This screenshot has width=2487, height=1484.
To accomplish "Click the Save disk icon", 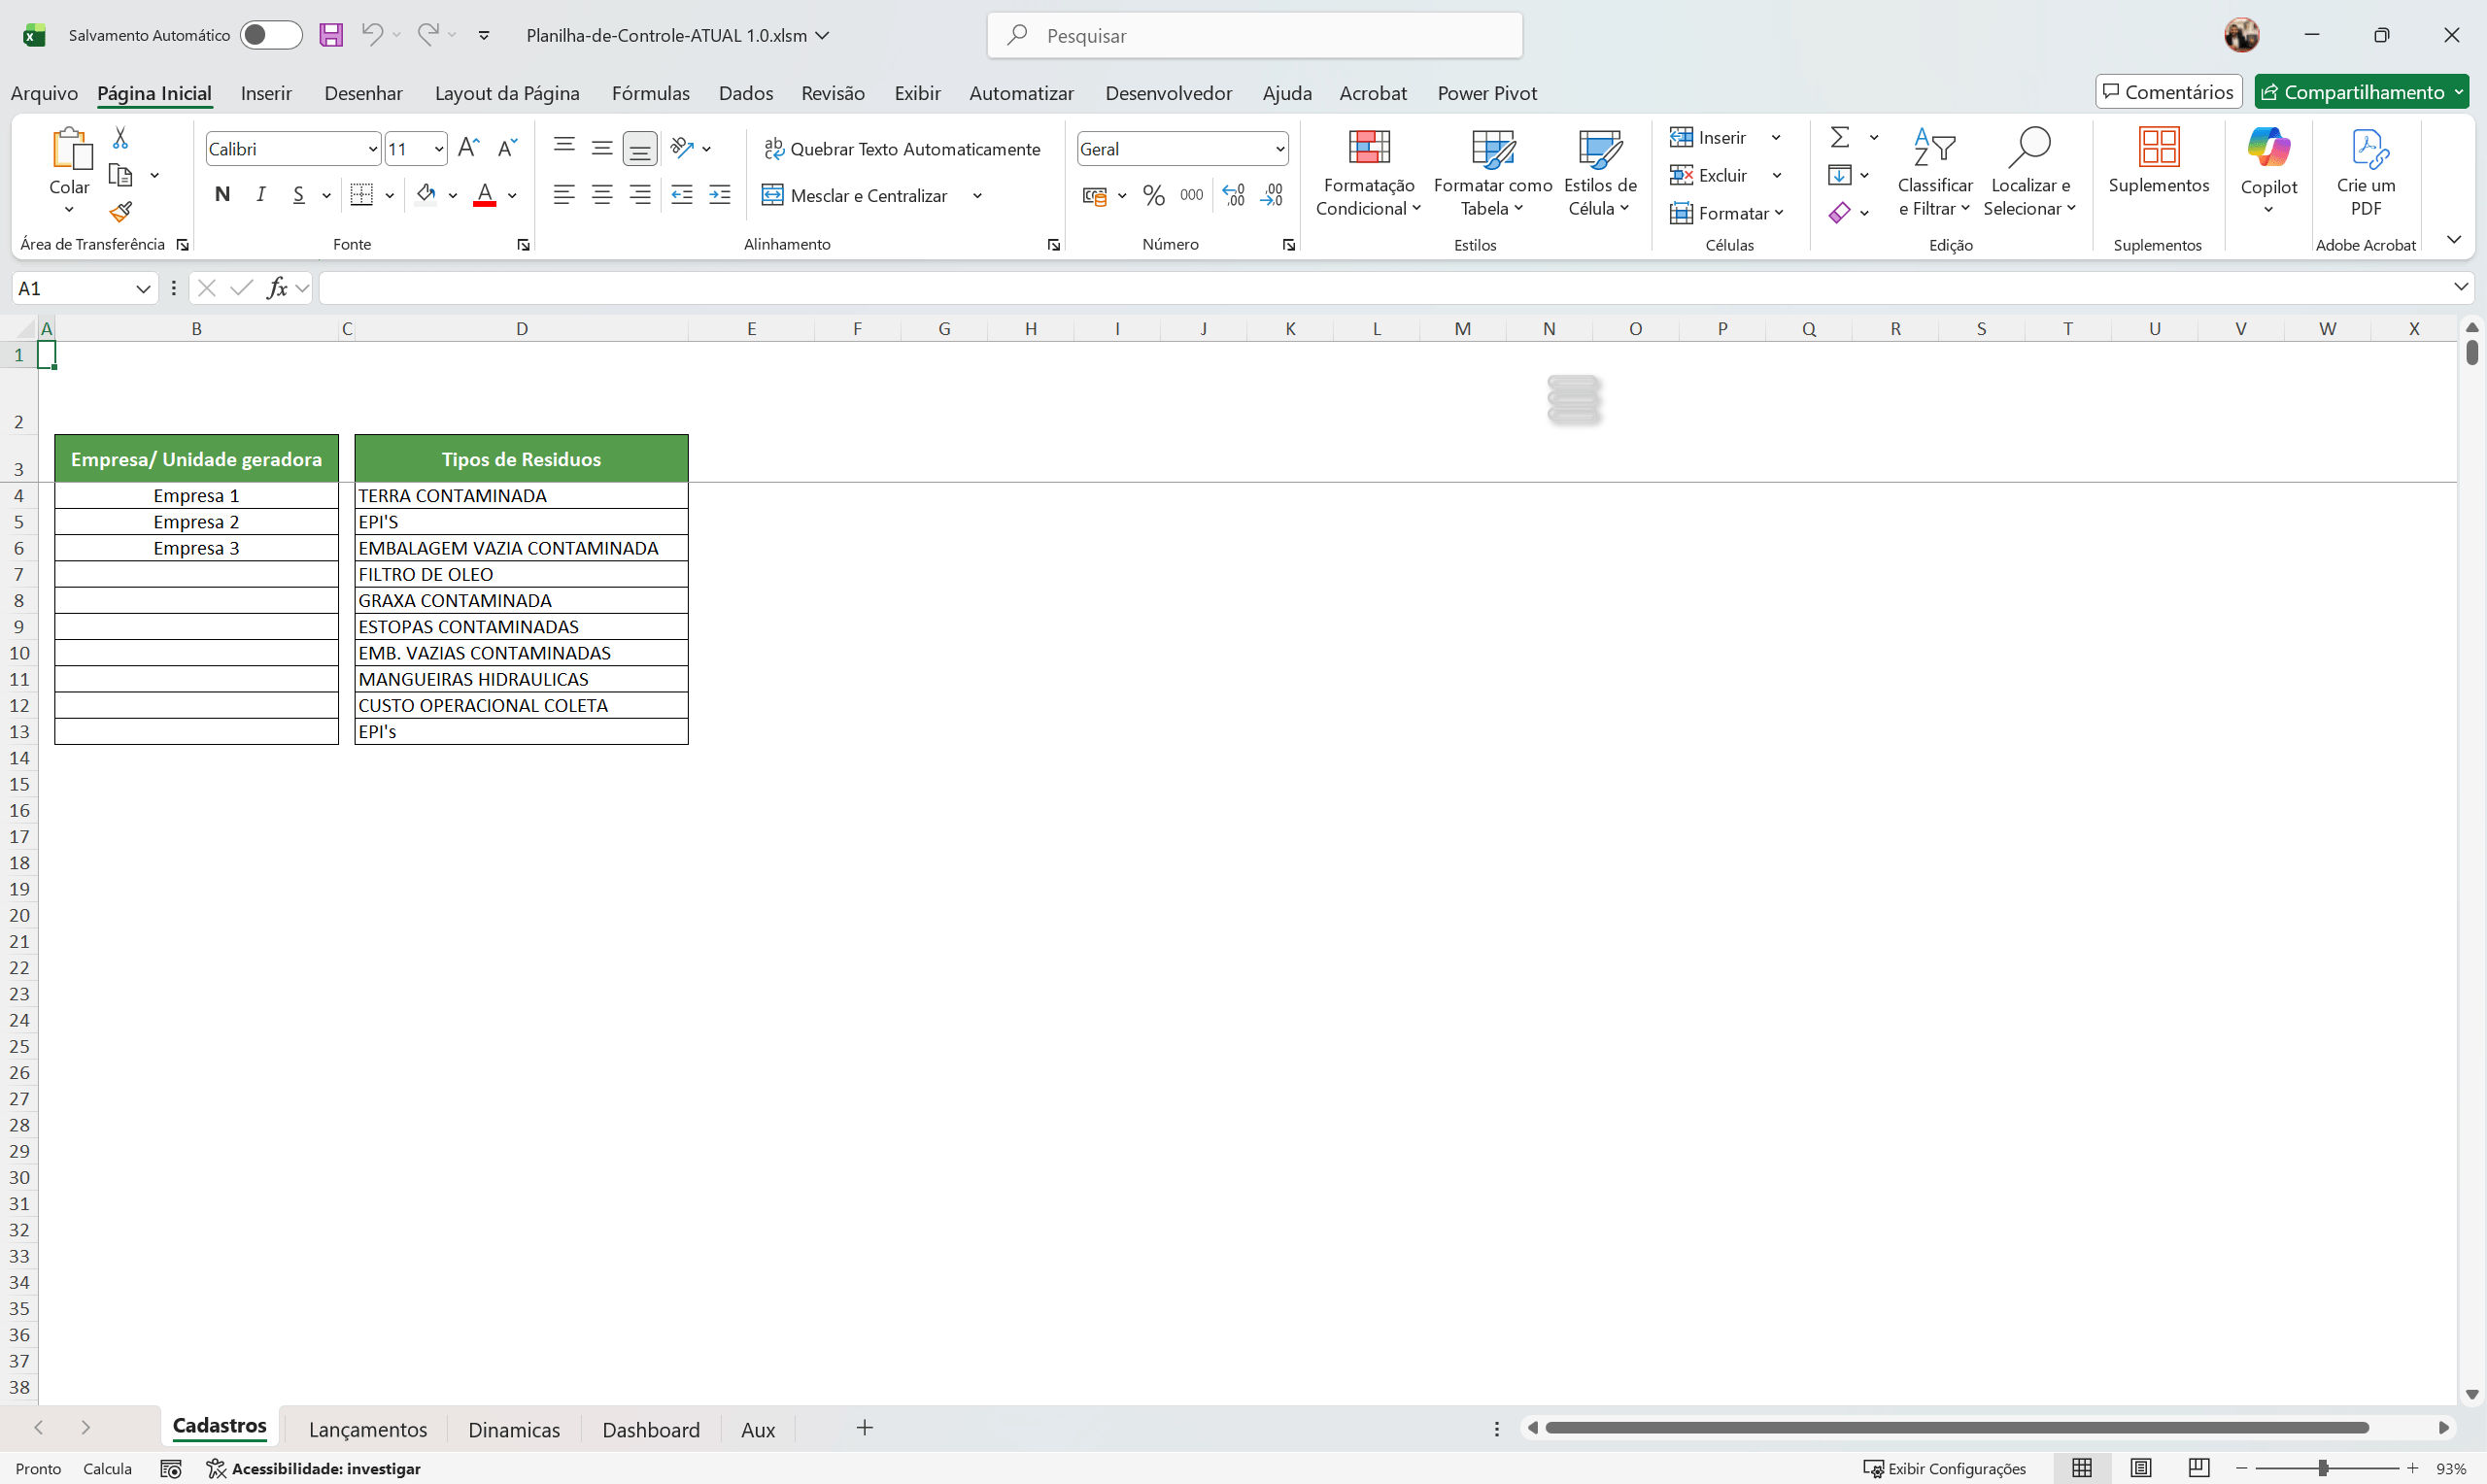I will pos(331,35).
